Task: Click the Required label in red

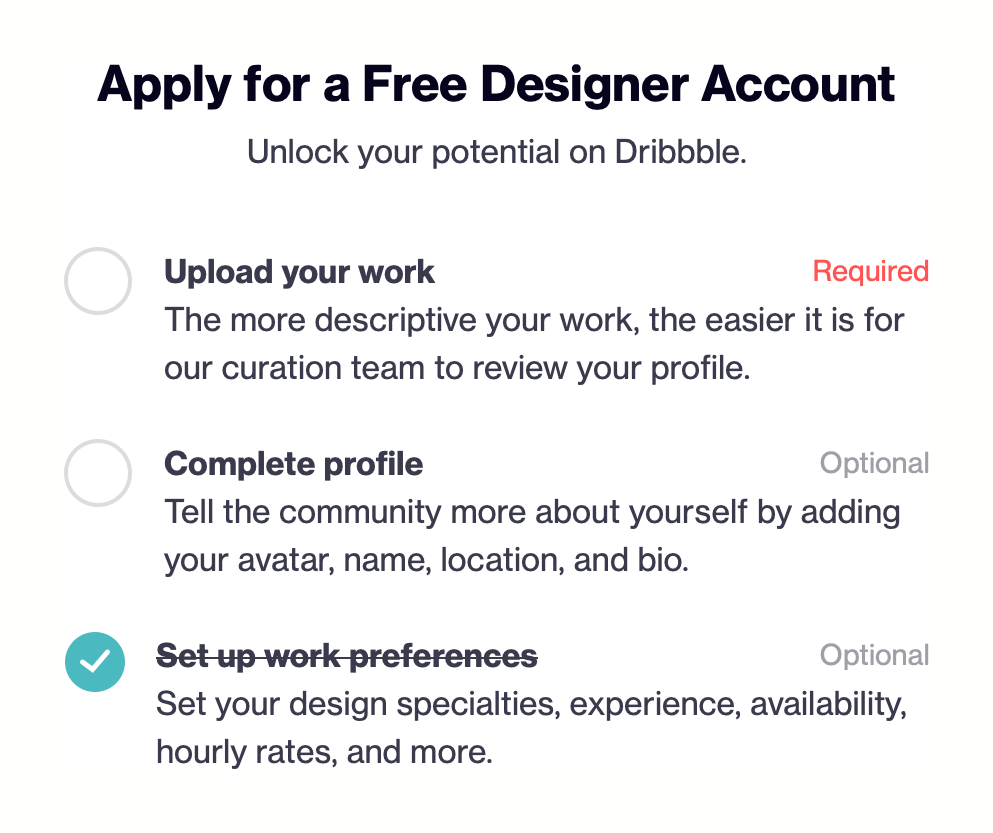Action: coord(870,271)
